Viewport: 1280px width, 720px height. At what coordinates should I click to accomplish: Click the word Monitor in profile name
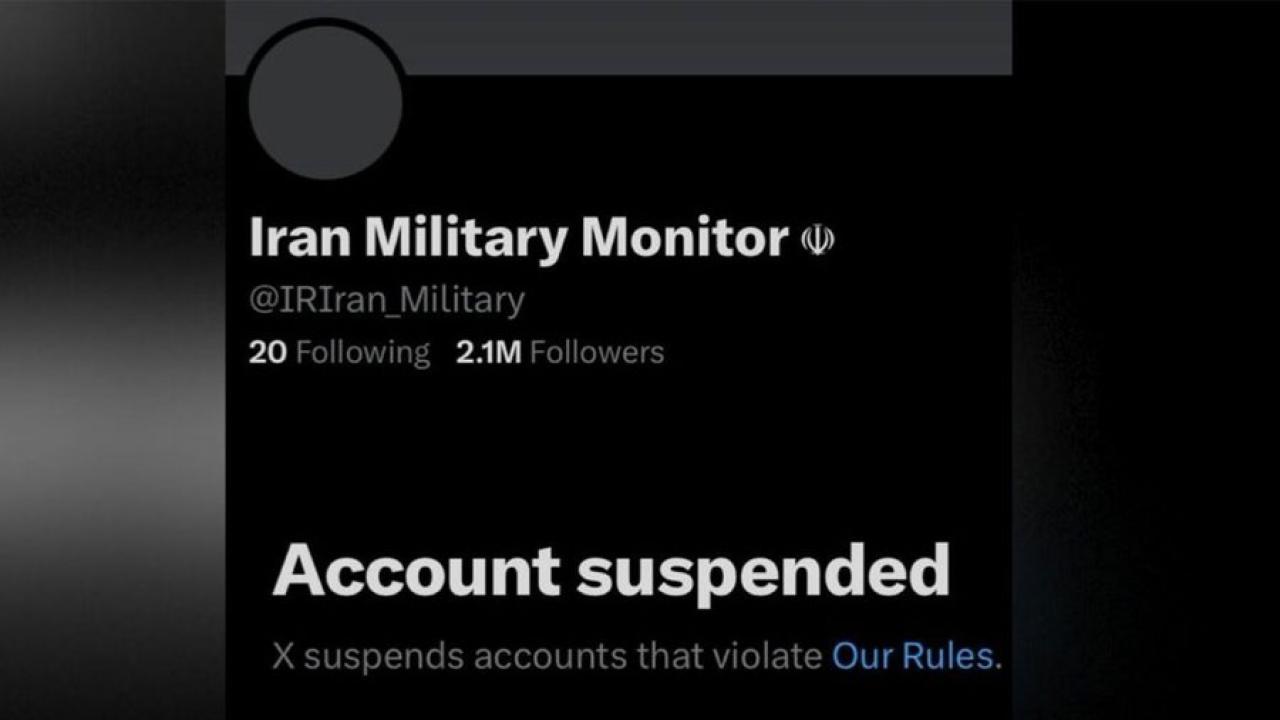coord(685,238)
